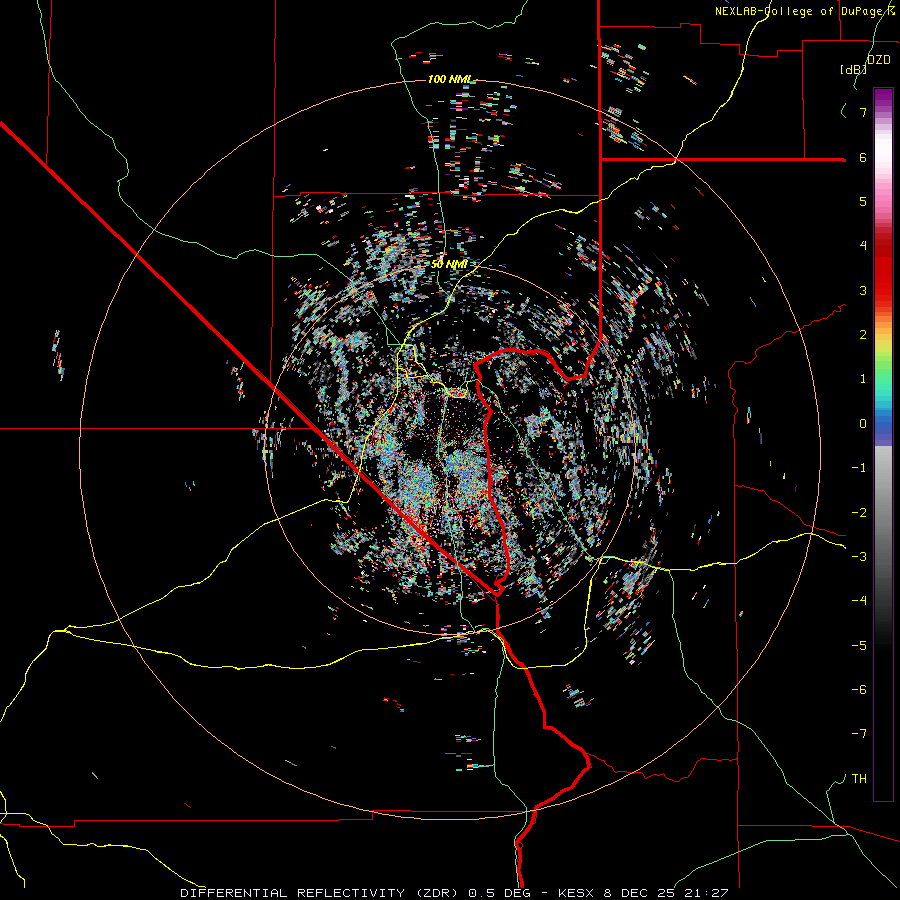
Task: Click the 4 value on the scale
Action: (x=863, y=246)
